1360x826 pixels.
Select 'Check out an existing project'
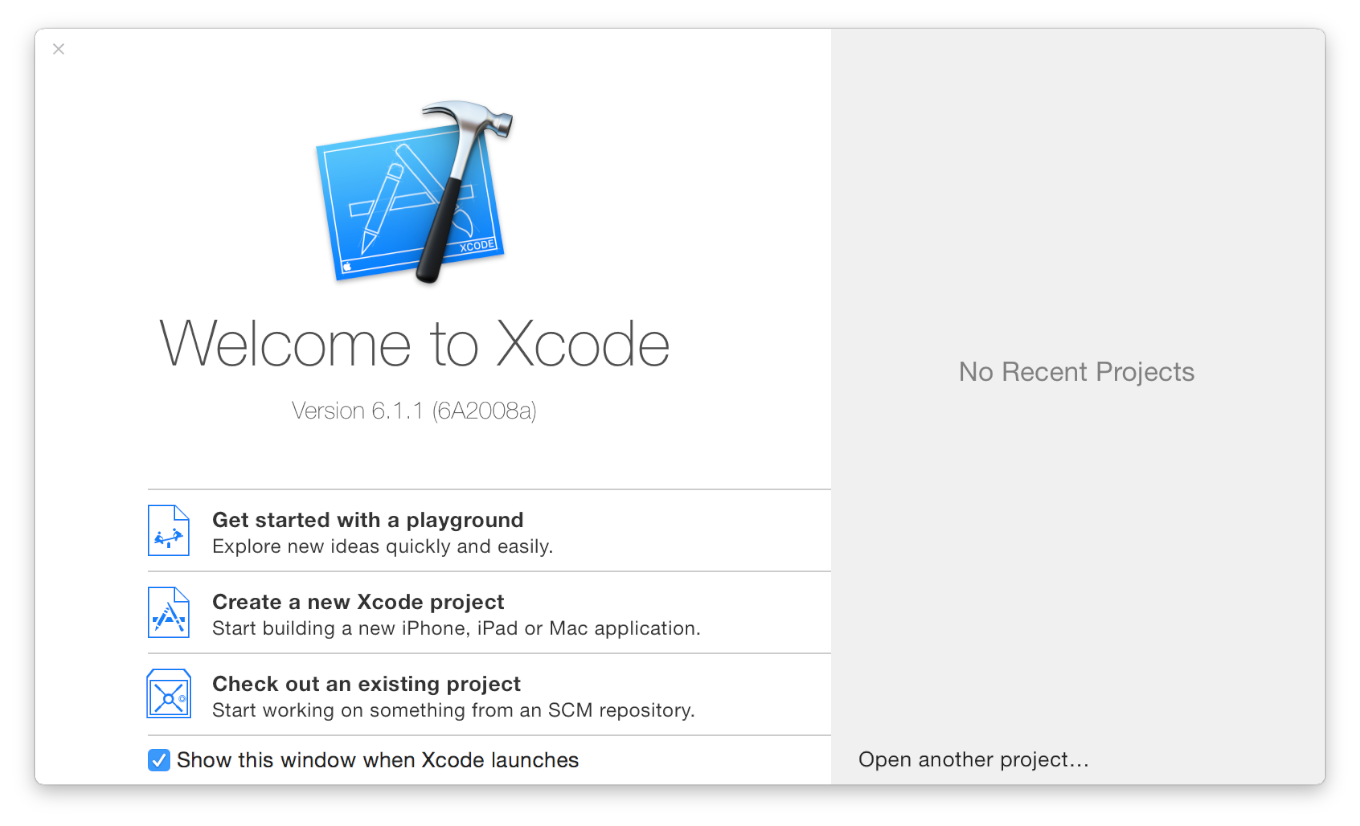[366, 684]
